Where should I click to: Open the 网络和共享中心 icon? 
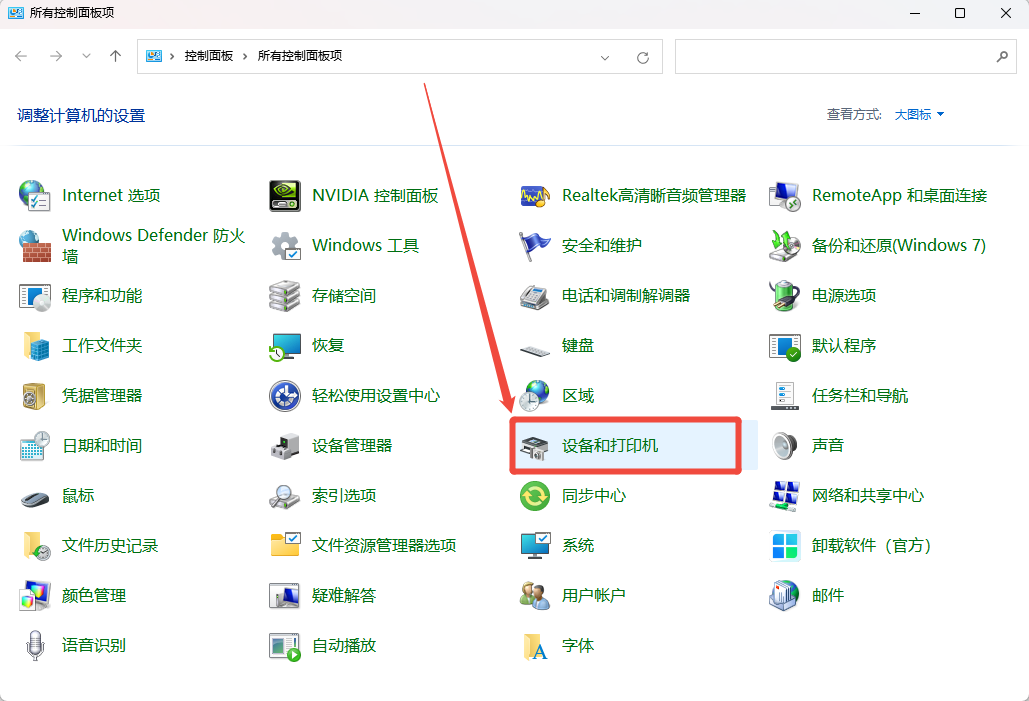(785, 496)
